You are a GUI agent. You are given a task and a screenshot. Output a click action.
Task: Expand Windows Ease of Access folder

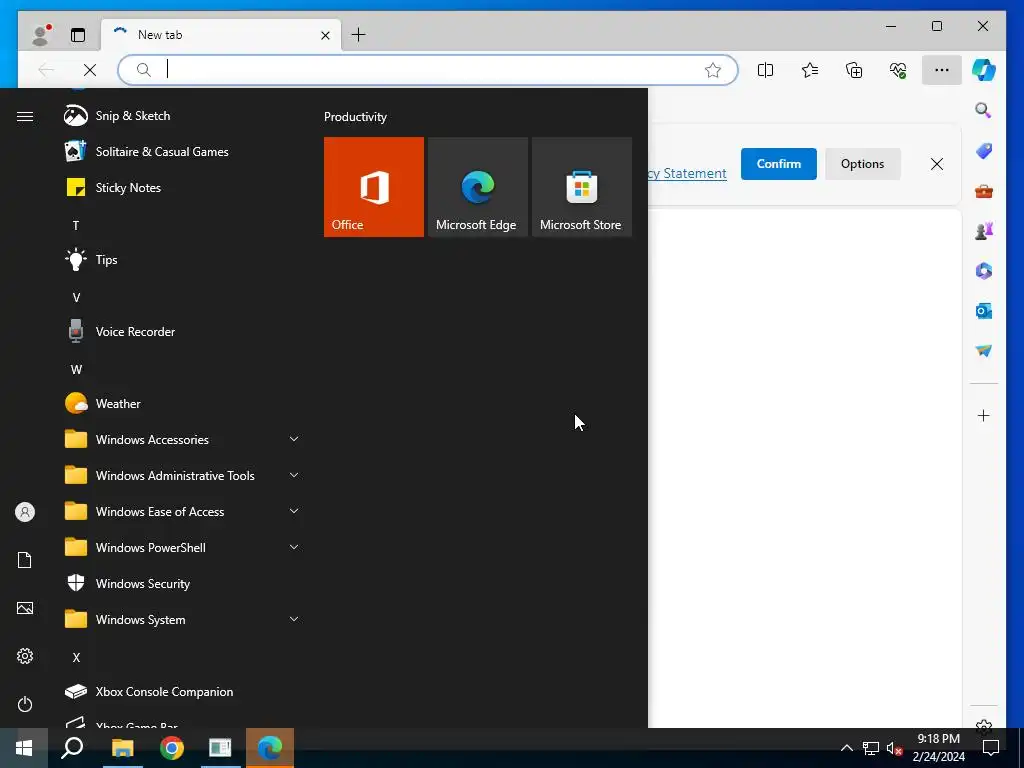(x=180, y=511)
